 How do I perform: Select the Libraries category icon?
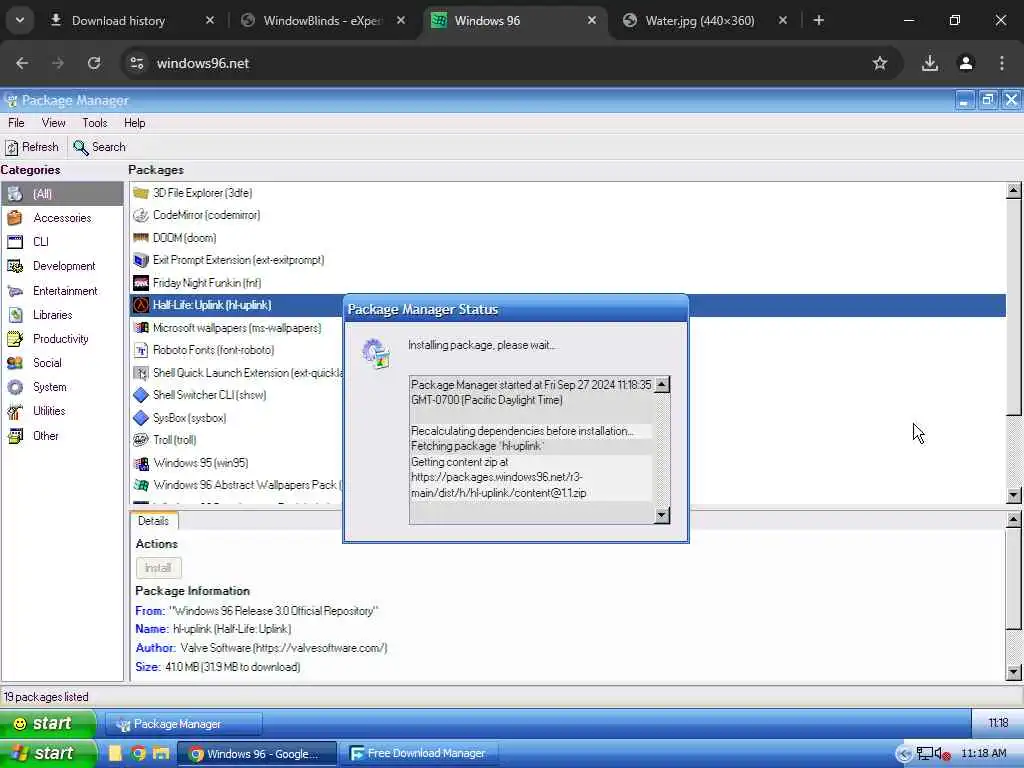point(14,315)
